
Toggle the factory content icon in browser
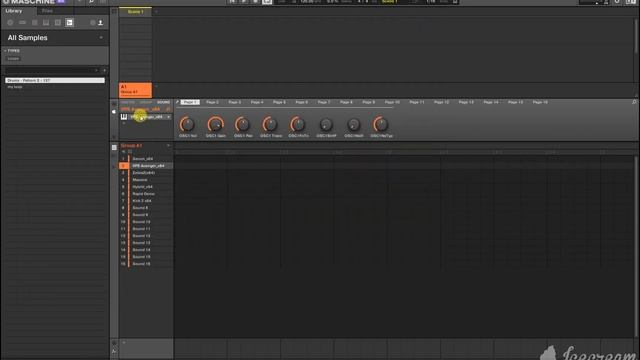pos(93,22)
